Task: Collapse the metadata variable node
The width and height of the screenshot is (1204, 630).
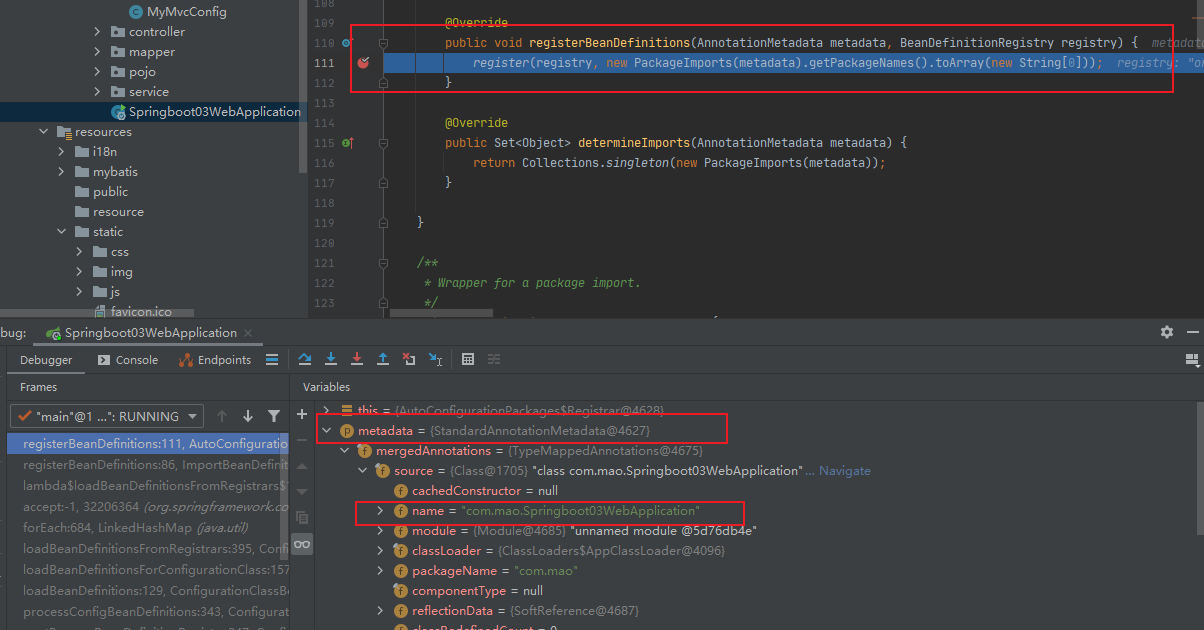Action: tap(326, 431)
